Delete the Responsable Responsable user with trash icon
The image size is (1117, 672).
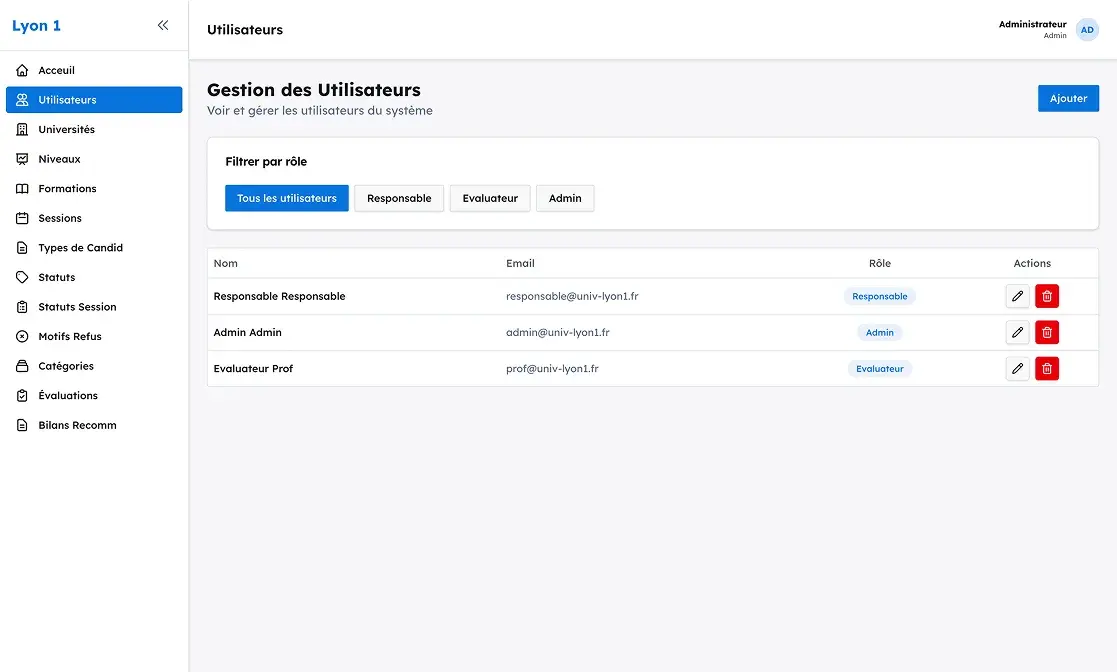[x=1047, y=296]
